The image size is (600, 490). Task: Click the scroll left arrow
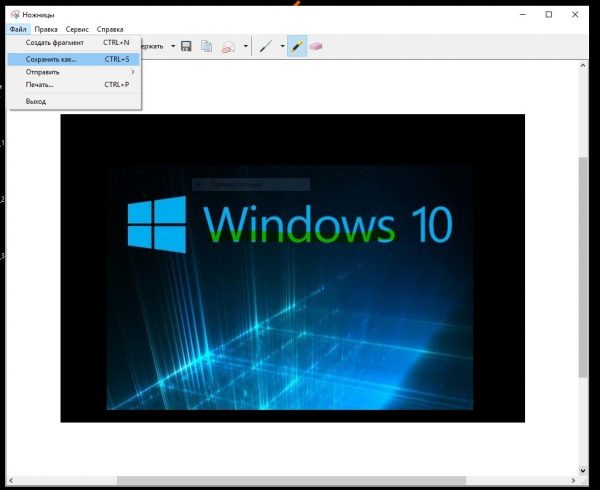11,480
